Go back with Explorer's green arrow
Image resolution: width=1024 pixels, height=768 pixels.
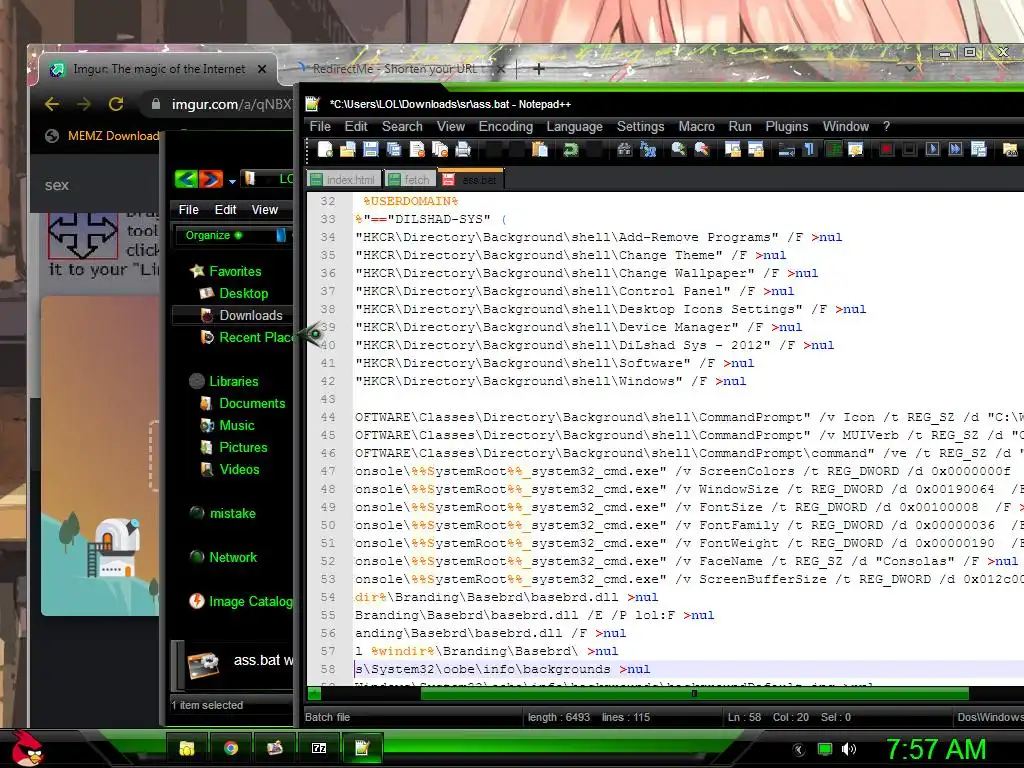tap(187, 178)
